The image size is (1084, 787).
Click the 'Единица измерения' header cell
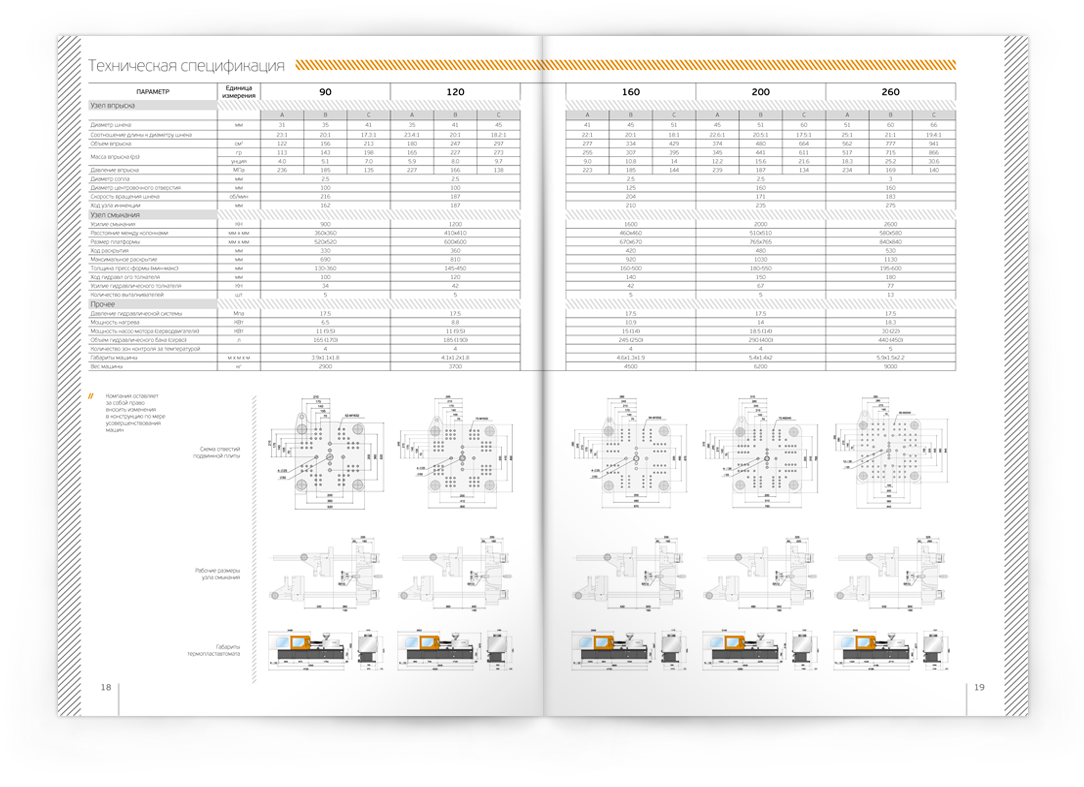point(239,92)
